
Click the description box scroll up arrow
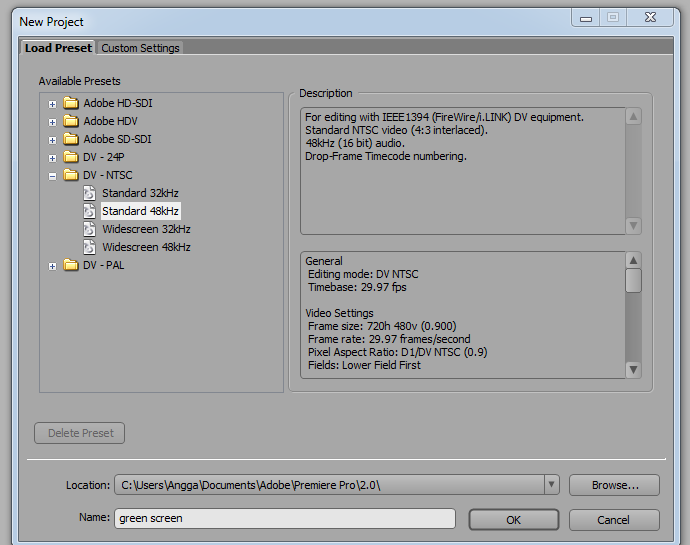click(633, 117)
